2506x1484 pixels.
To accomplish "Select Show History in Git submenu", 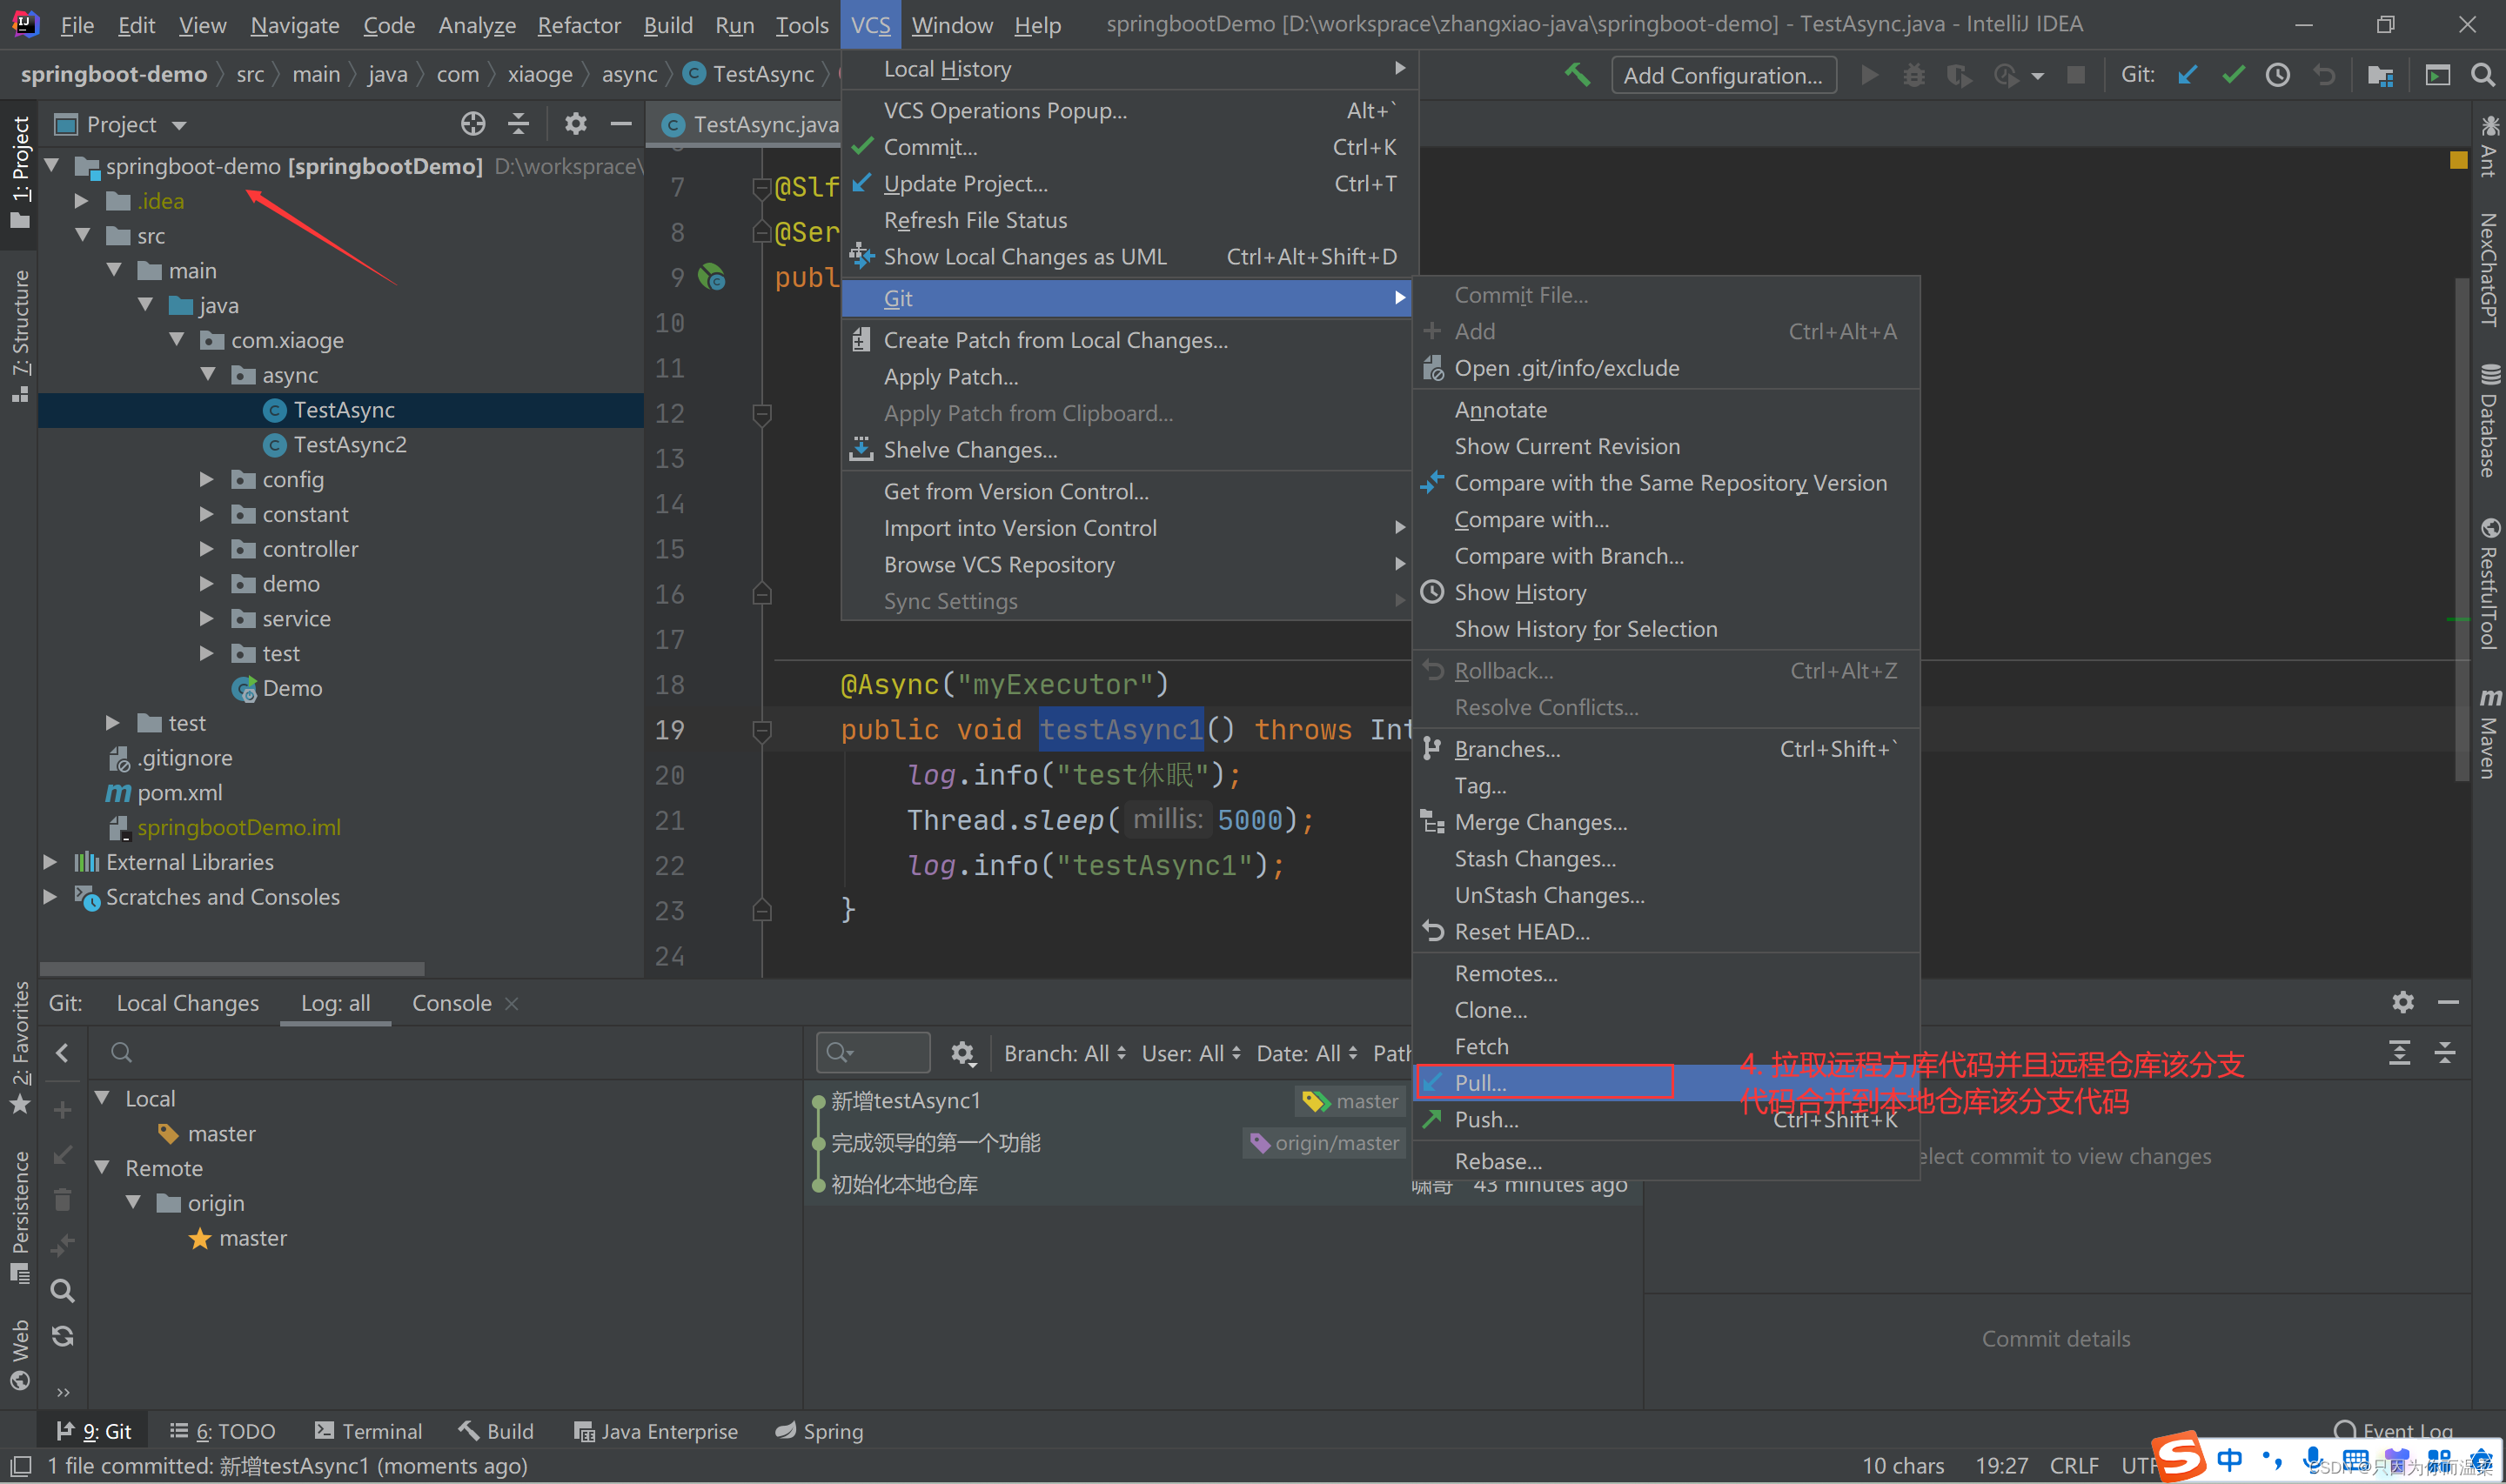I will (1665, 593).
